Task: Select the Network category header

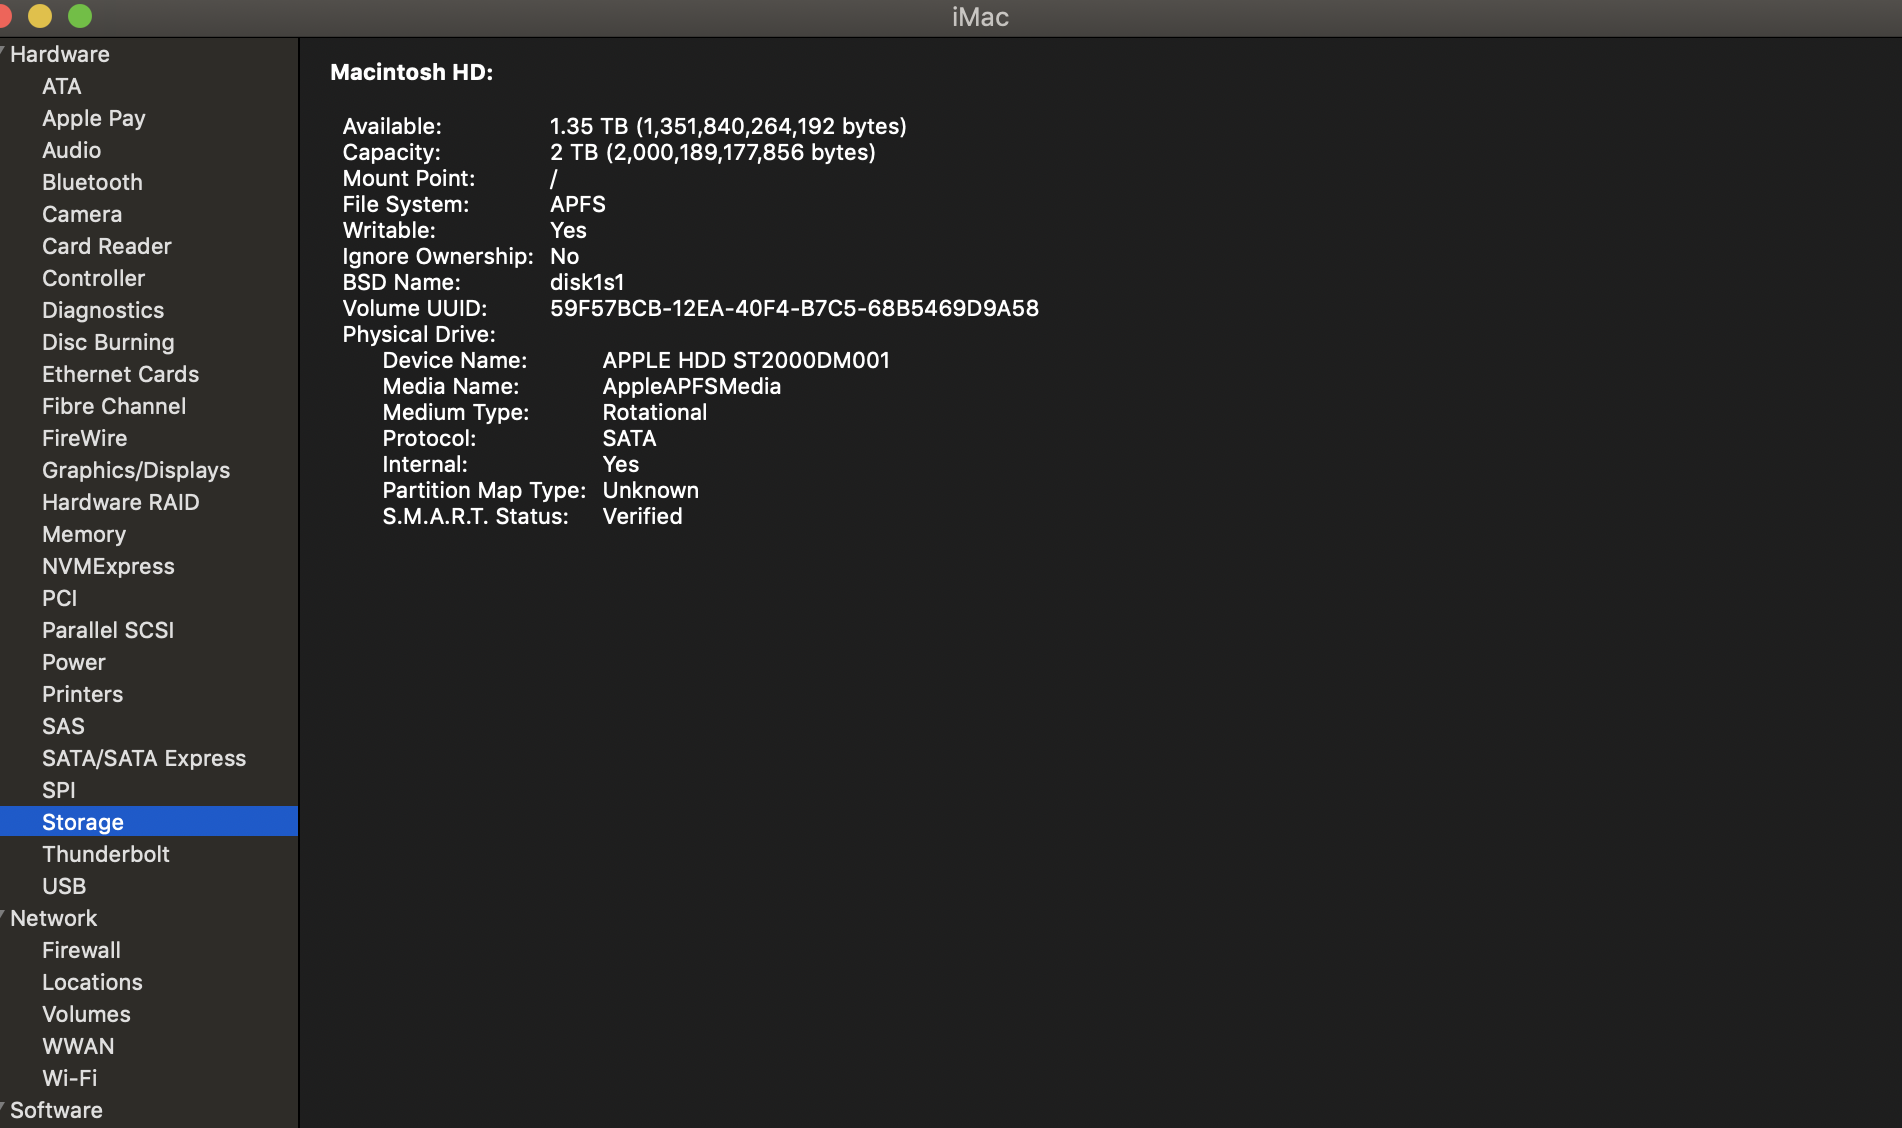Action: click(x=54, y=918)
